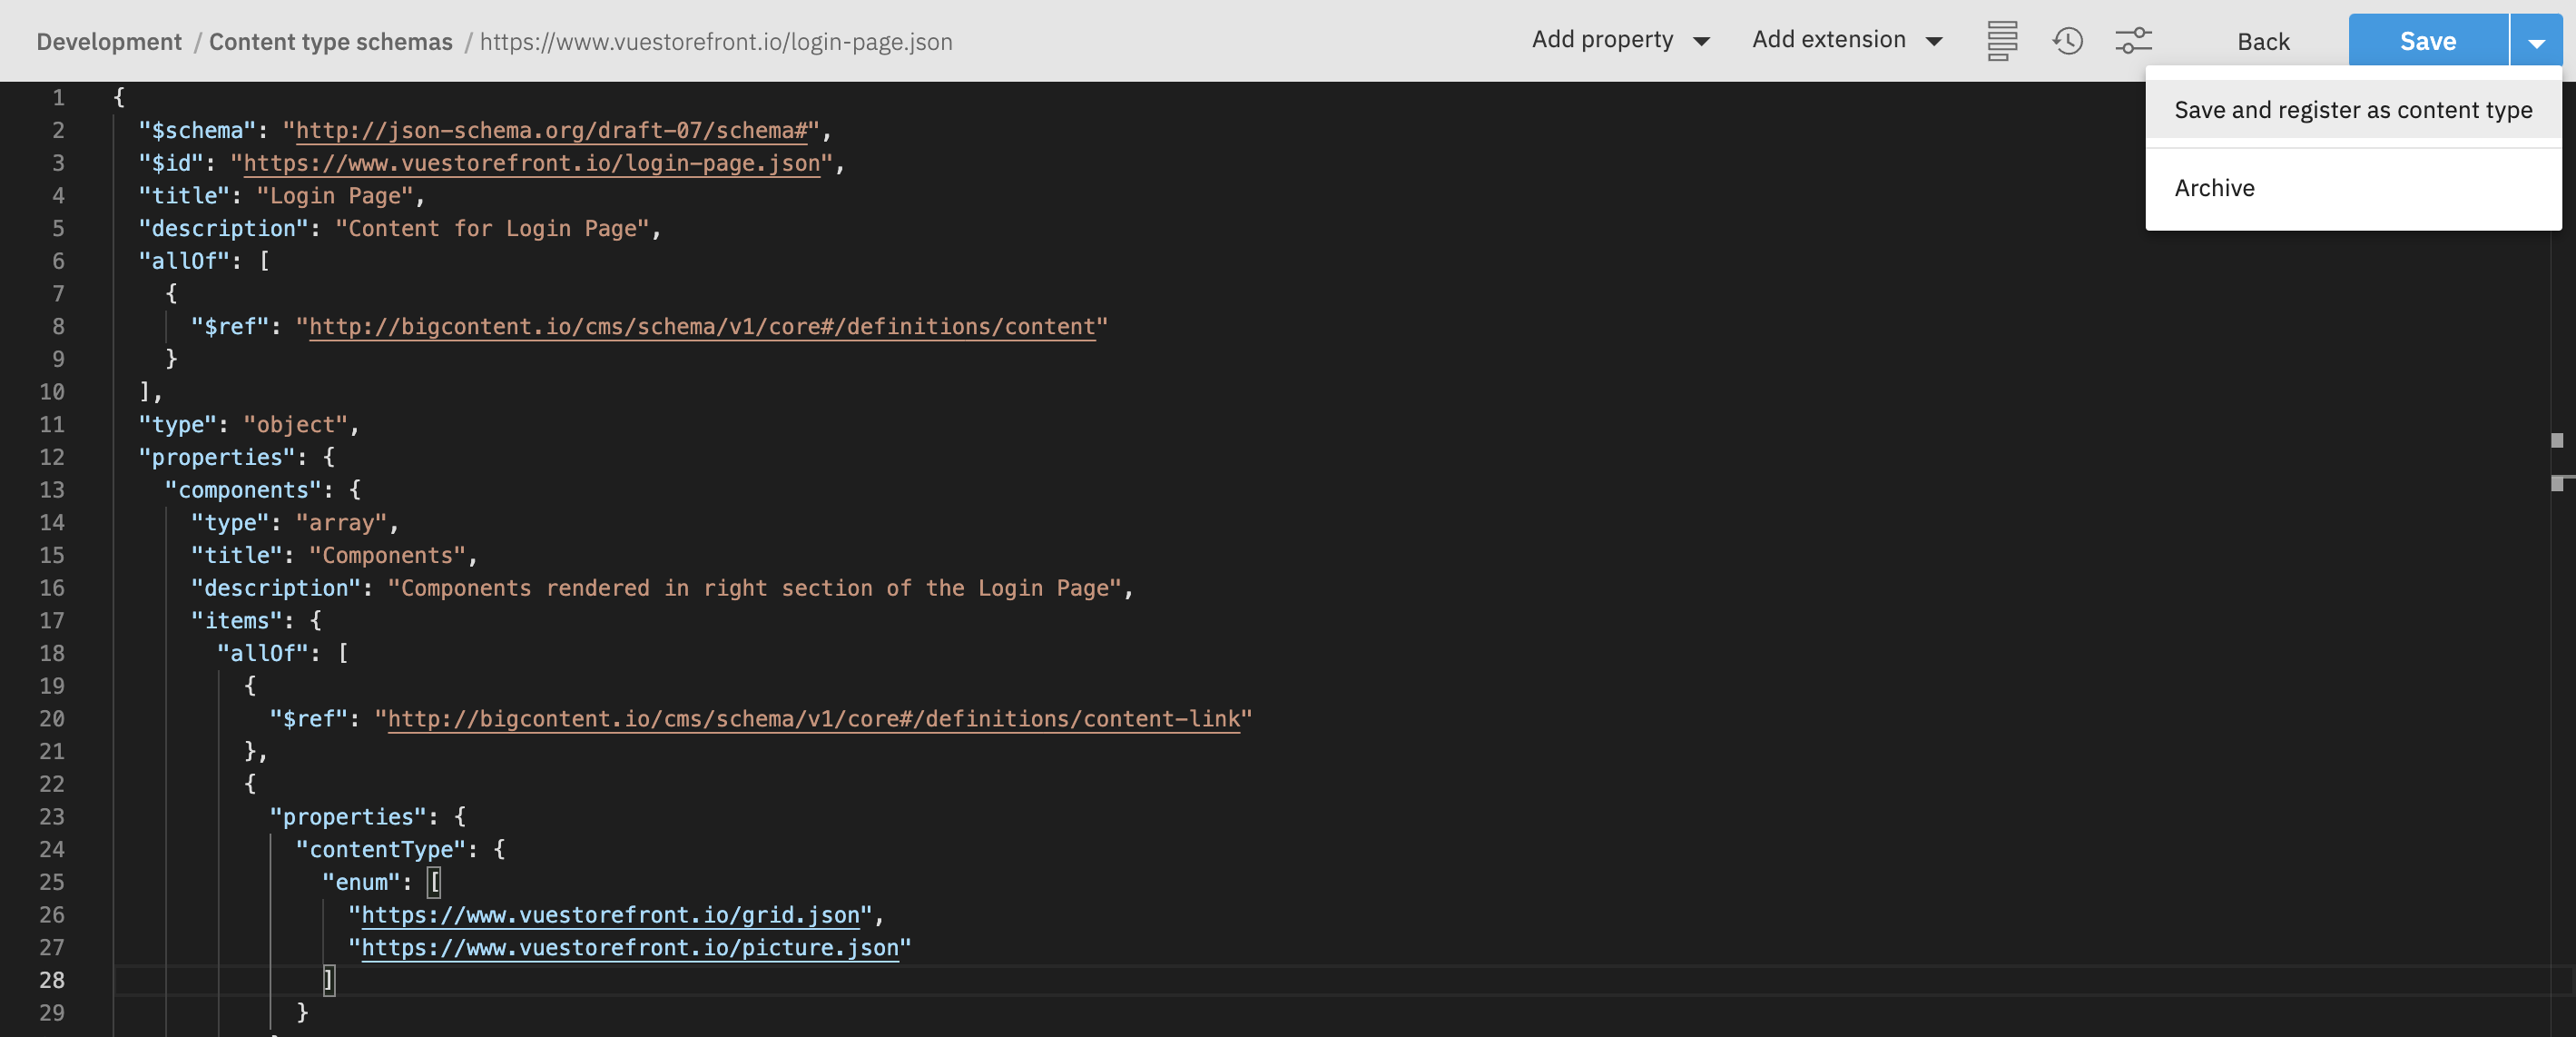The width and height of the screenshot is (2576, 1037).
Task: Click the Save dropdown arrow button
Action: tap(2535, 42)
